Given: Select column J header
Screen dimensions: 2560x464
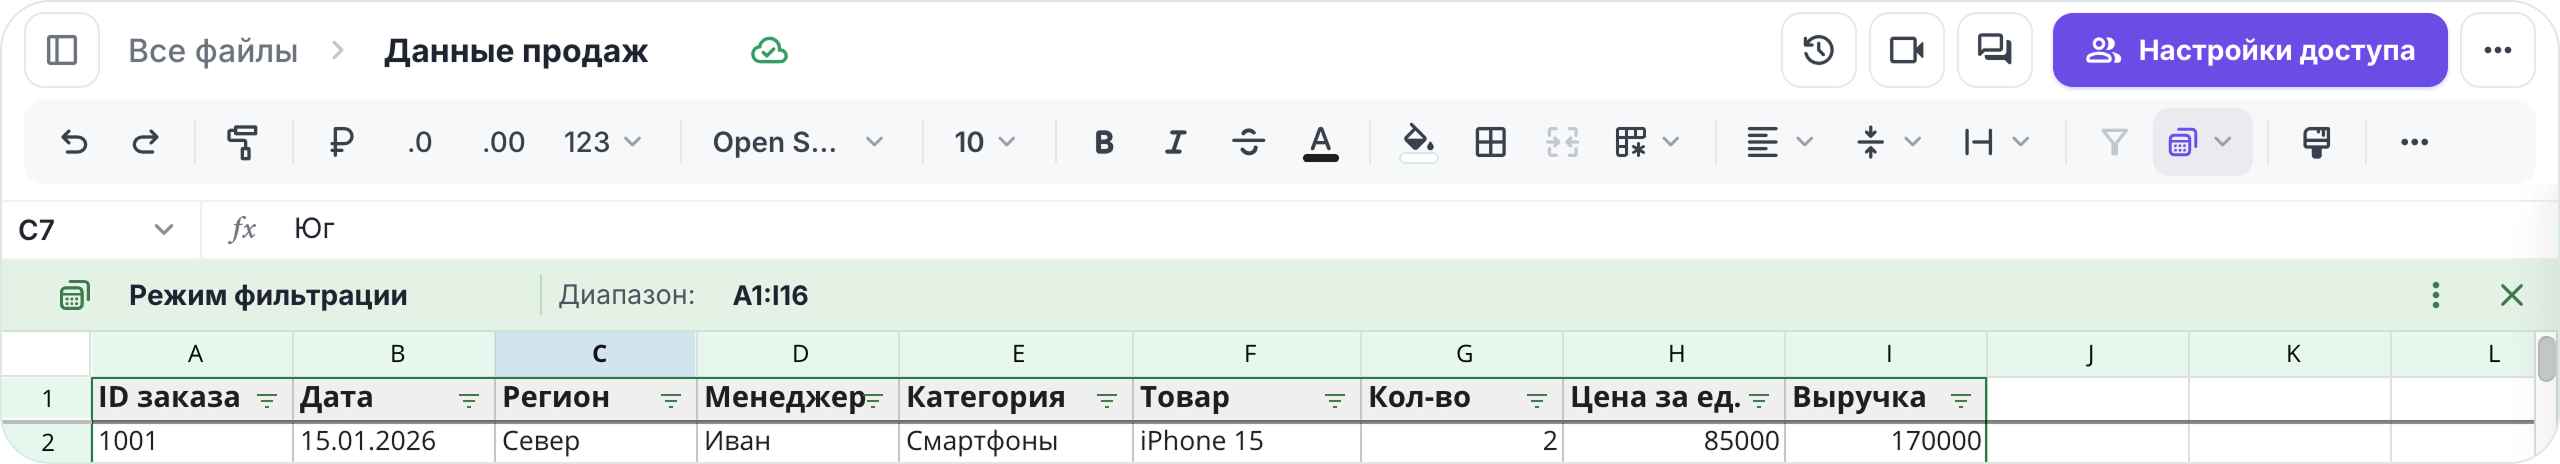Looking at the screenshot, I should coord(2088,354).
